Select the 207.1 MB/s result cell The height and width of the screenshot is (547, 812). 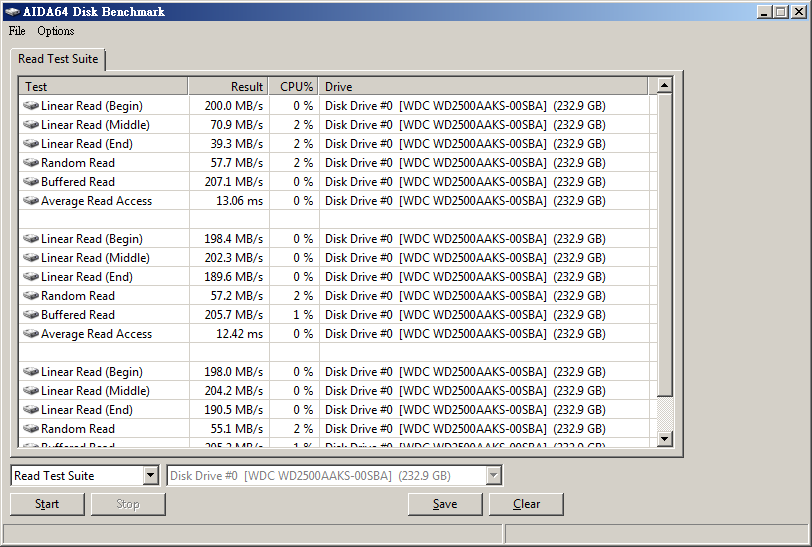tap(228, 182)
